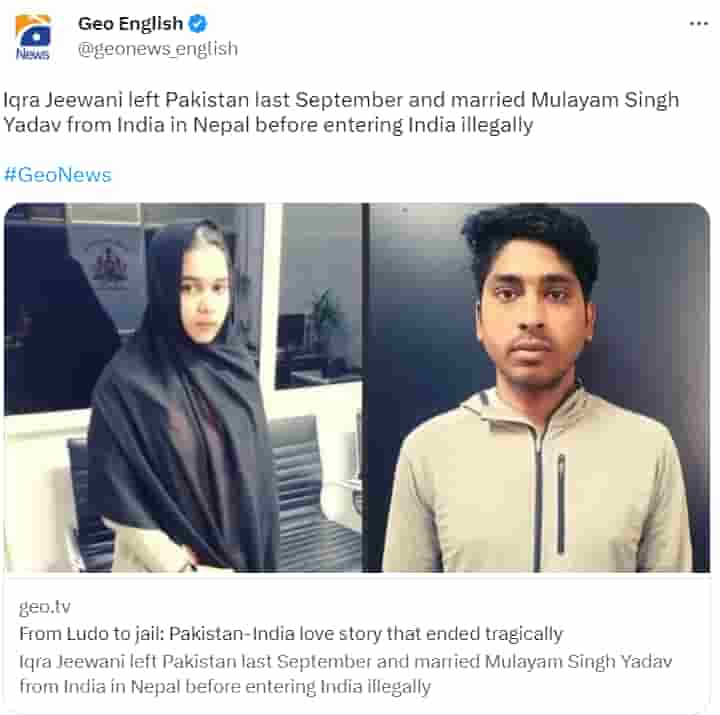Open the 'From Ludo to jail' article headline
Image resolution: width=720 pixels, height=715 pixels.
[291, 634]
